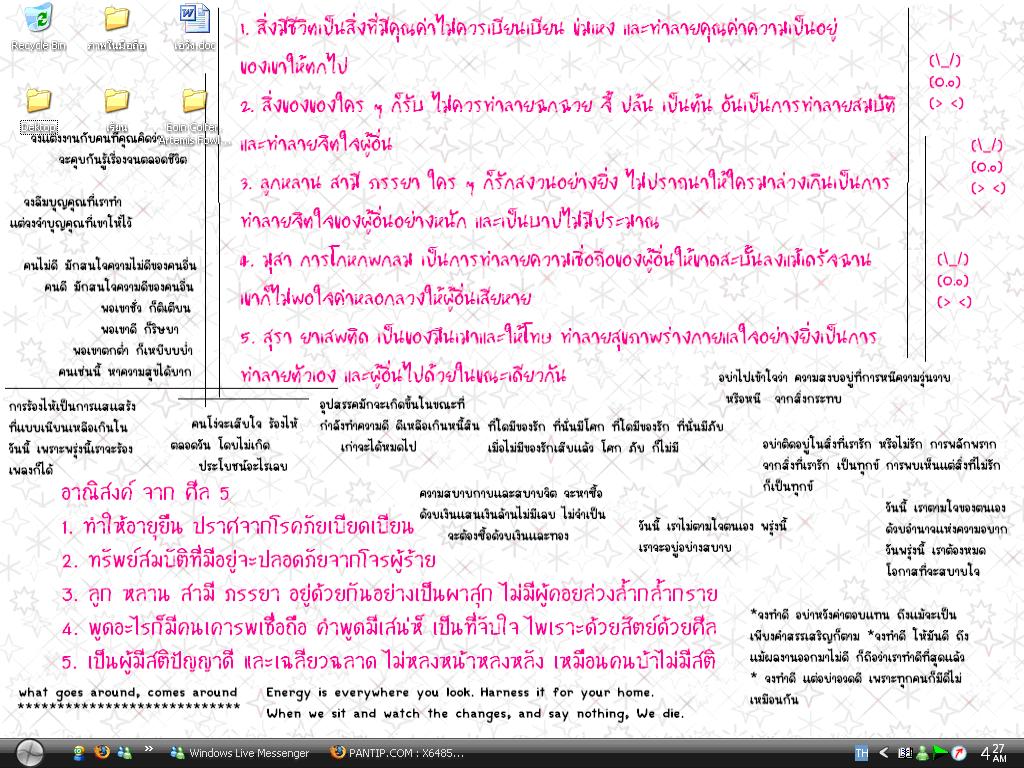Open the clock showing 4:27 AM
1024x768 pixels.
pyautogui.click(x=993, y=753)
